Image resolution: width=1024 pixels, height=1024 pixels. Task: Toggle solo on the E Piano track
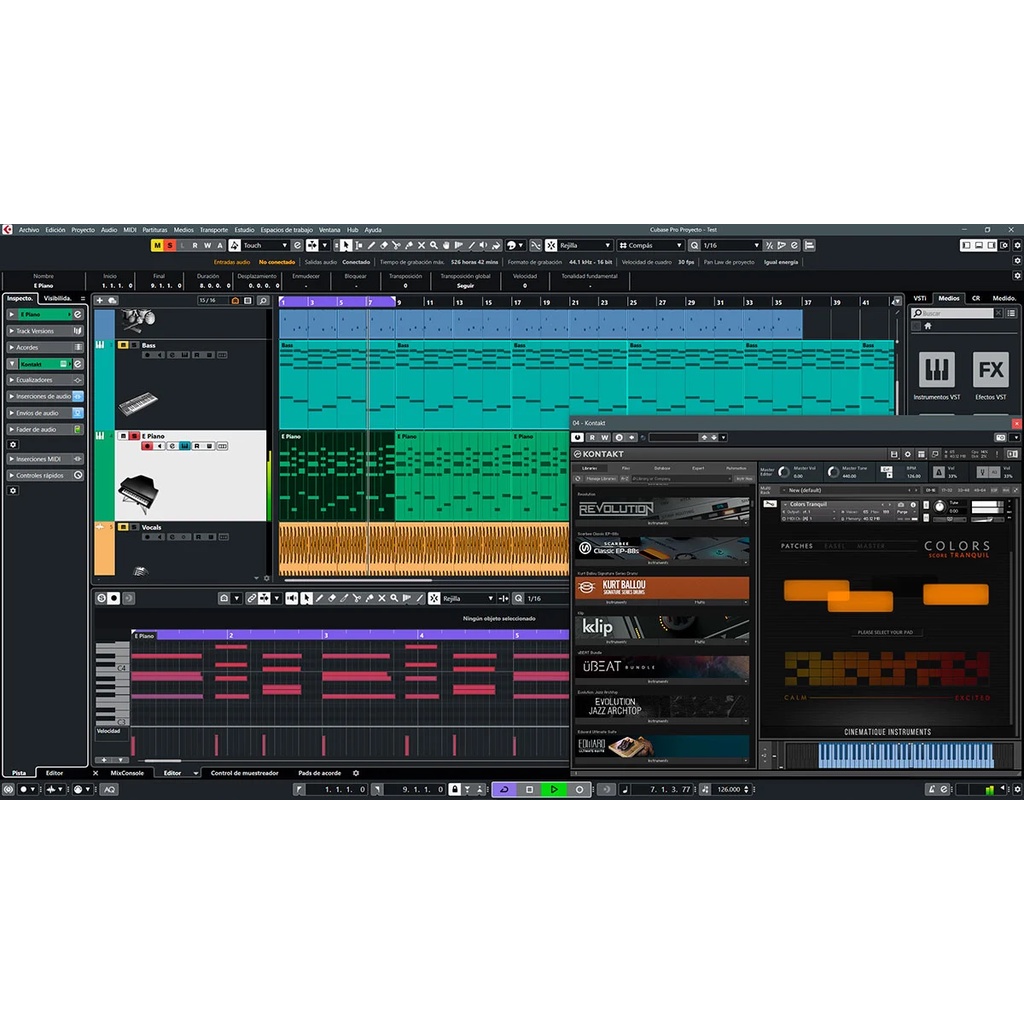[133, 436]
